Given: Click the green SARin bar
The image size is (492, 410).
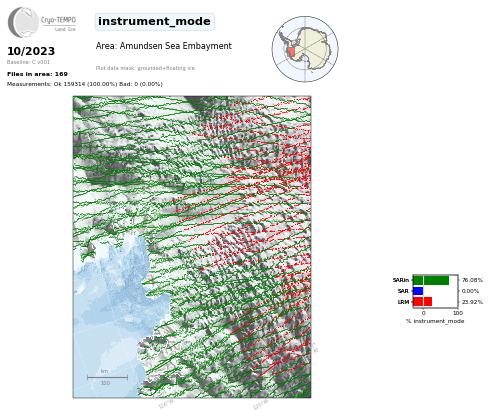Looking at the screenshot, I should click(x=431, y=280).
